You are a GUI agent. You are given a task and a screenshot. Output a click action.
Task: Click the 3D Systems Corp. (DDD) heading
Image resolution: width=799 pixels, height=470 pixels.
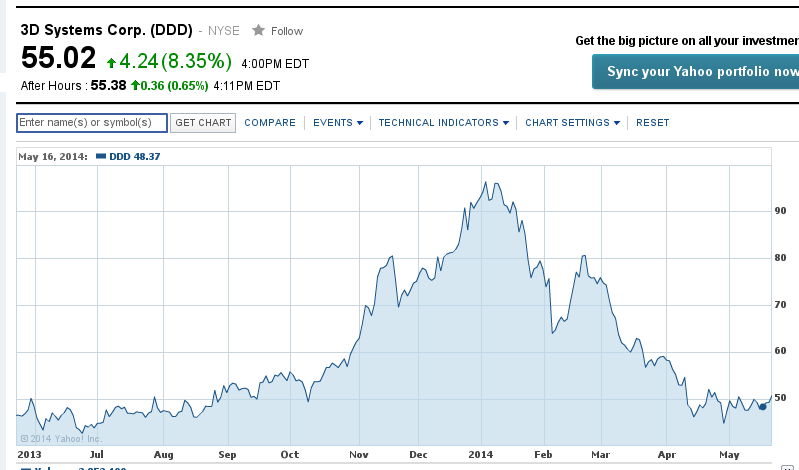tap(106, 30)
